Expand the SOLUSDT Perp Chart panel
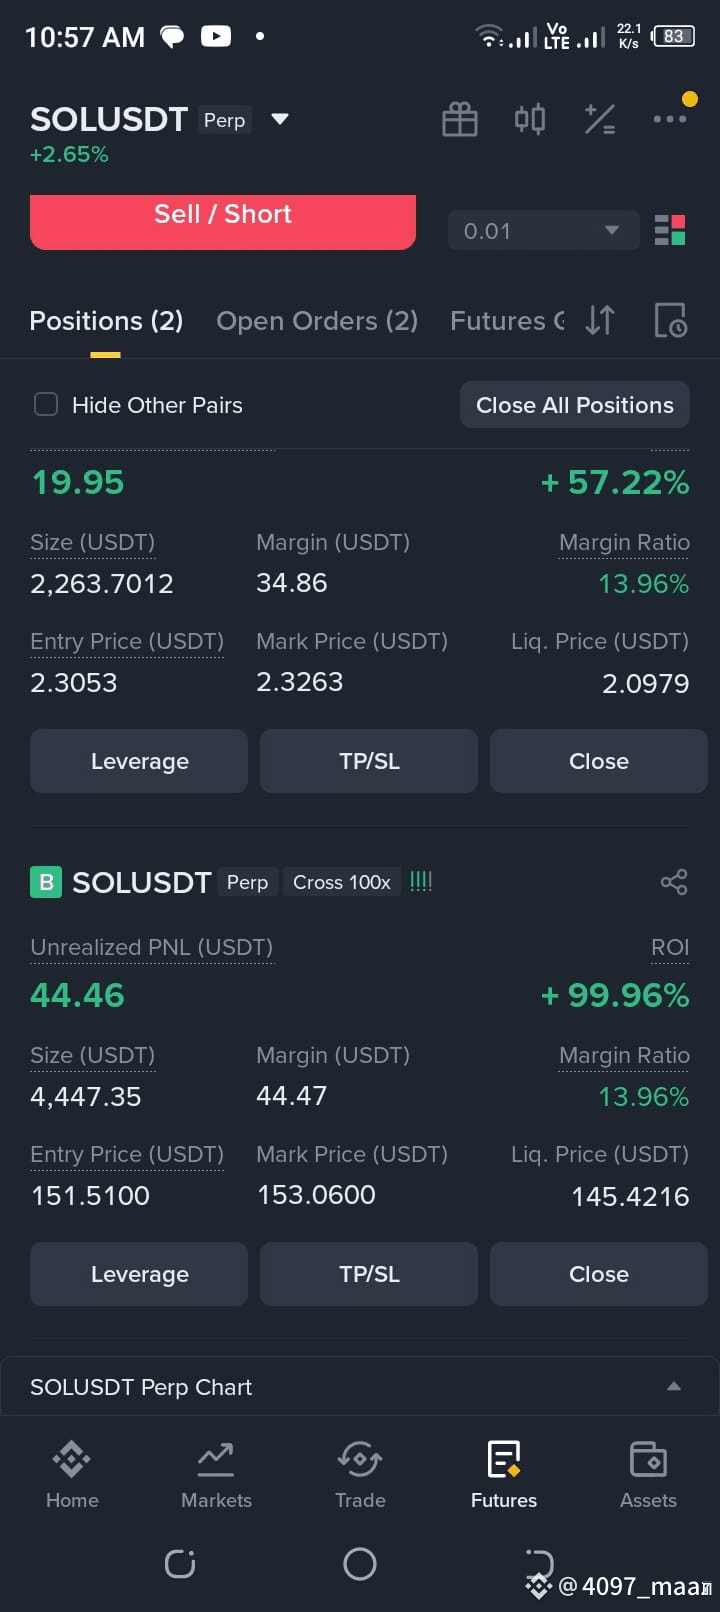 (360, 1387)
